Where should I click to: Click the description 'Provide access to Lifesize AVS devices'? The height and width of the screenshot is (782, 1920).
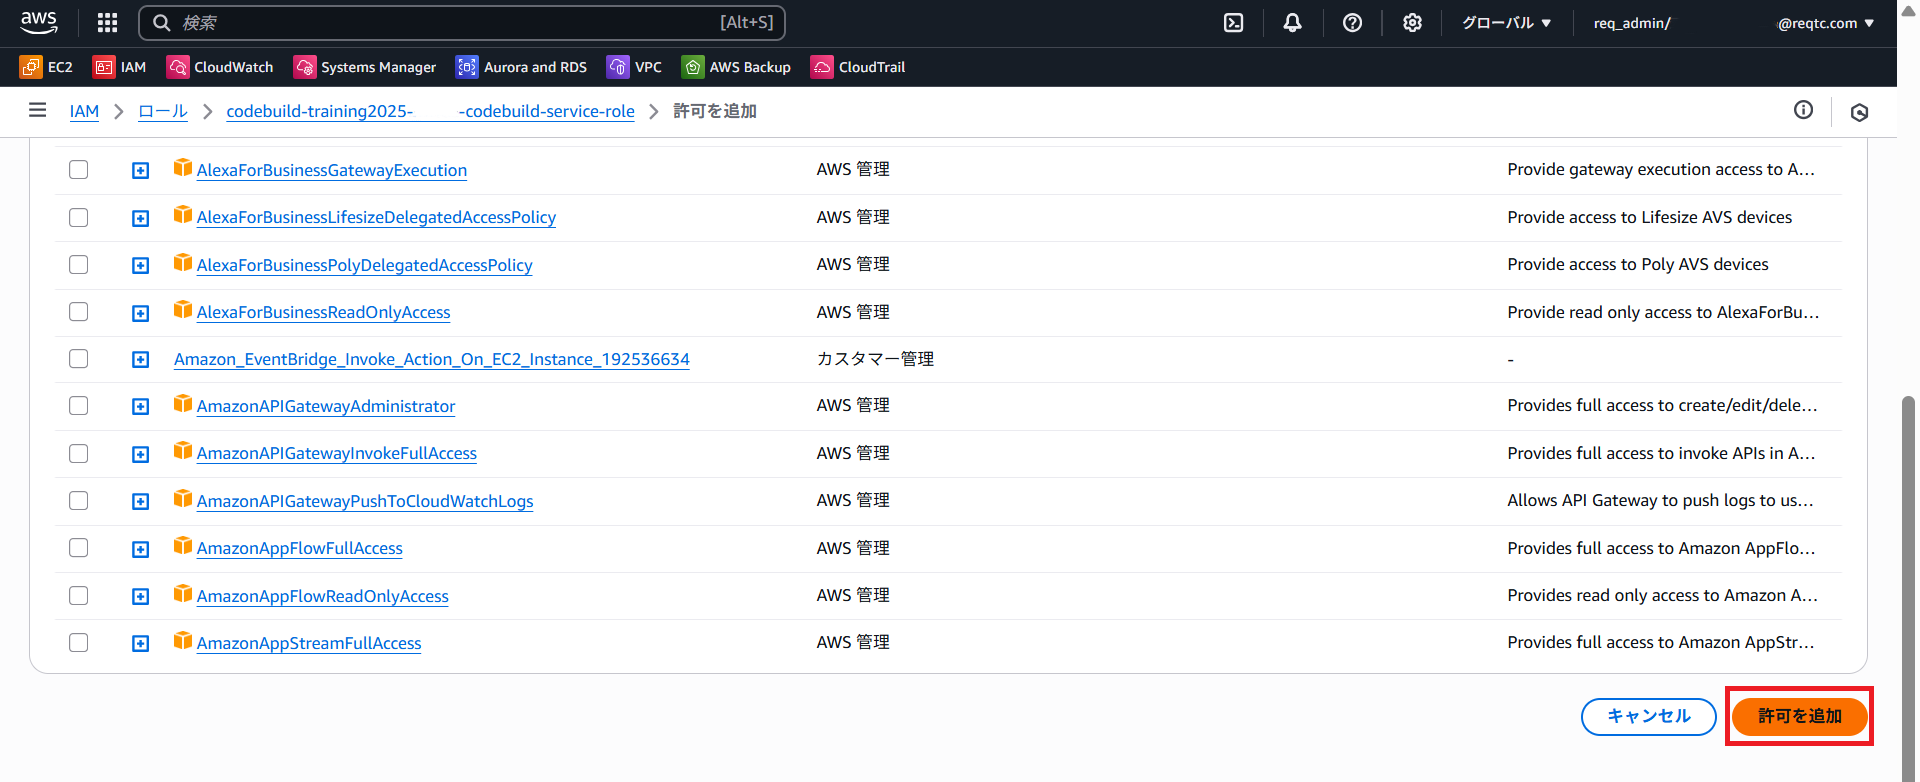[1650, 217]
